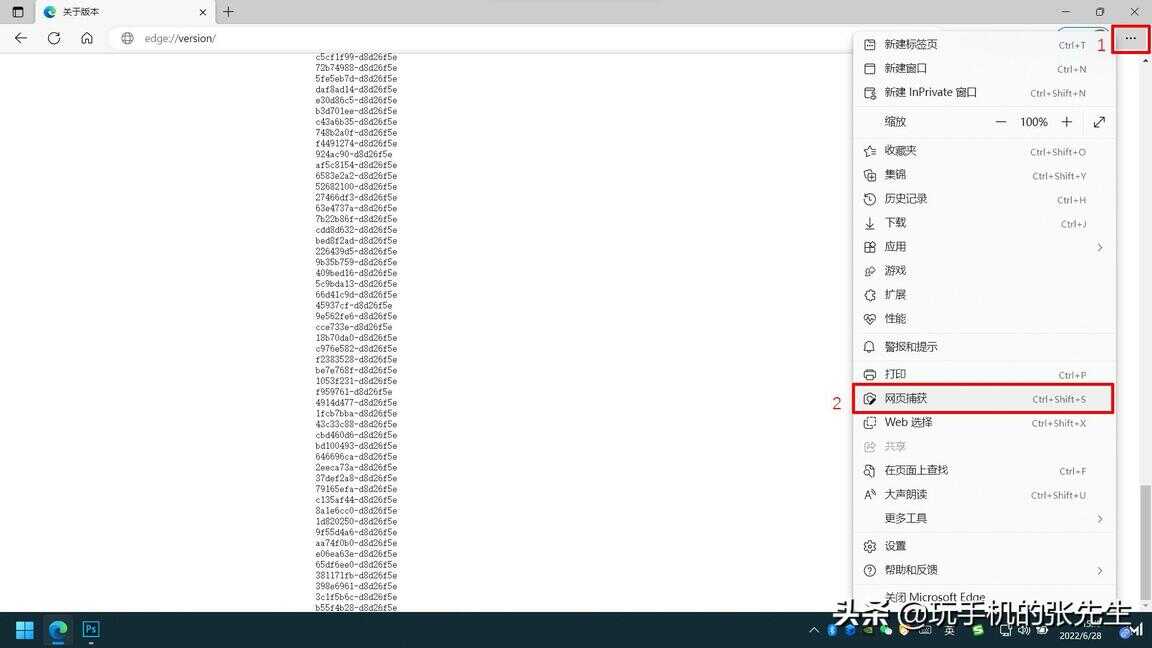Click the 网页捕获 capture icon
The height and width of the screenshot is (648, 1152).
click(x=870, y=399)
